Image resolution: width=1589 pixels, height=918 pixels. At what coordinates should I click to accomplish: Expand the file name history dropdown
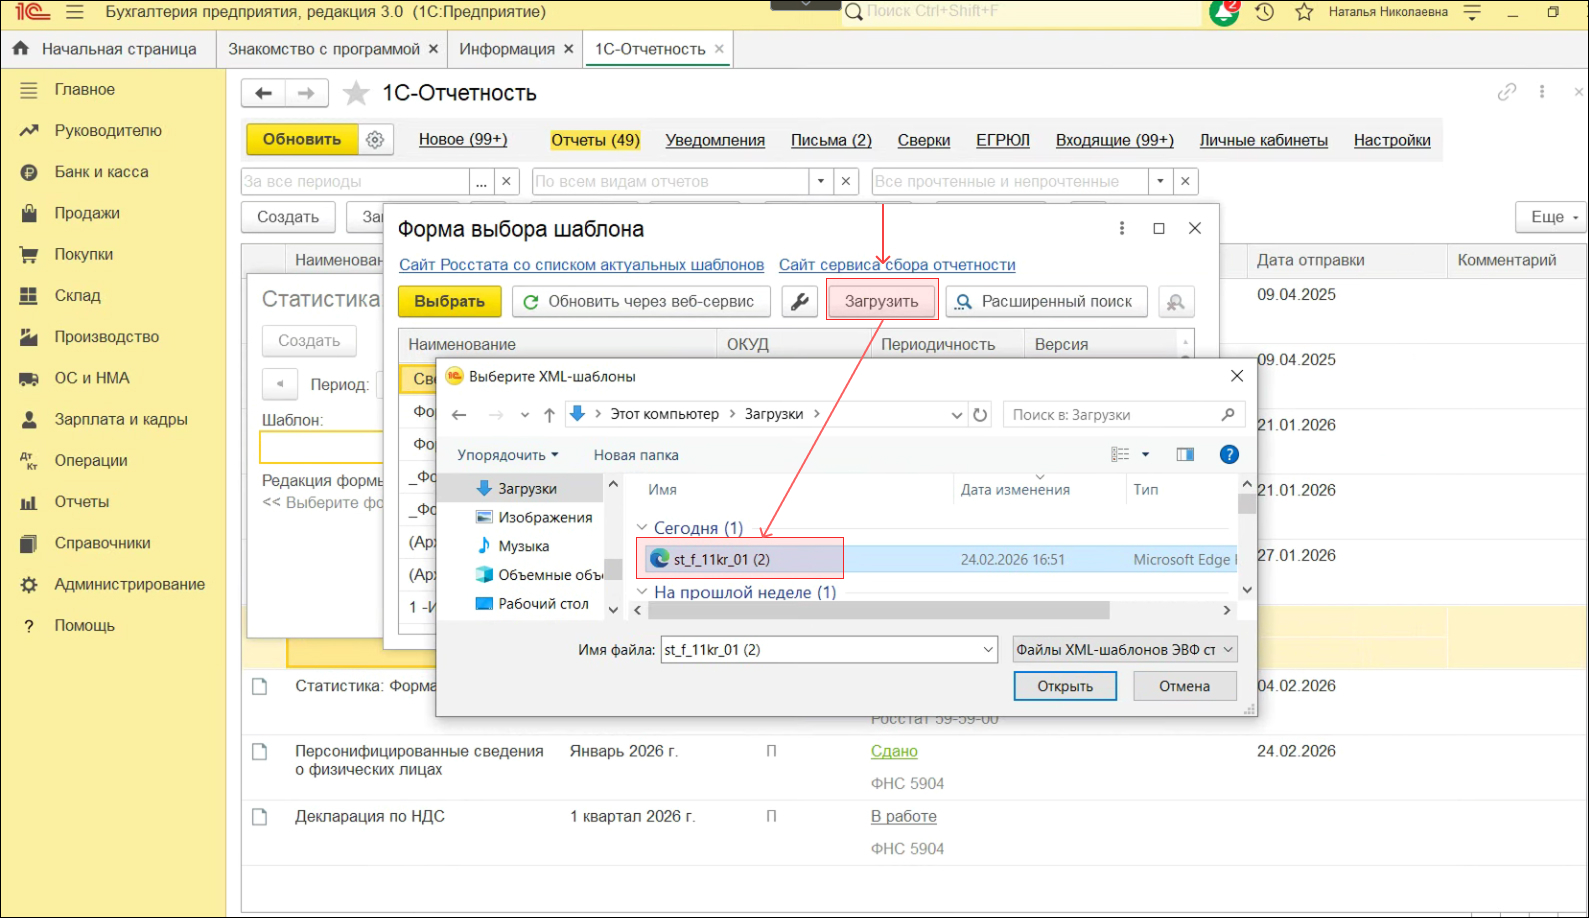pyautogui.click(x=987, y=650)
